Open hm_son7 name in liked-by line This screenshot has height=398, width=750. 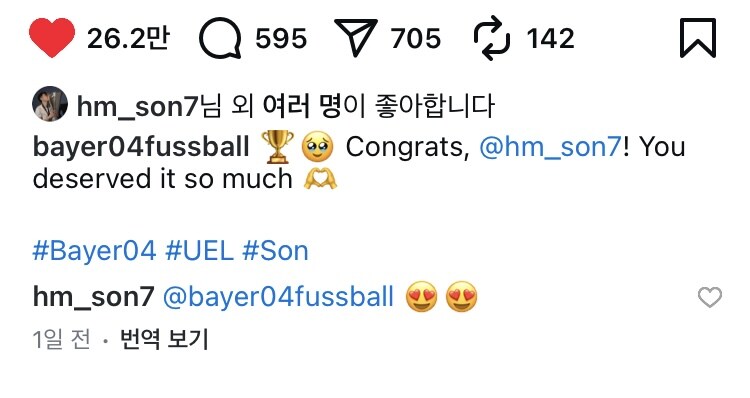click(138, 106)
